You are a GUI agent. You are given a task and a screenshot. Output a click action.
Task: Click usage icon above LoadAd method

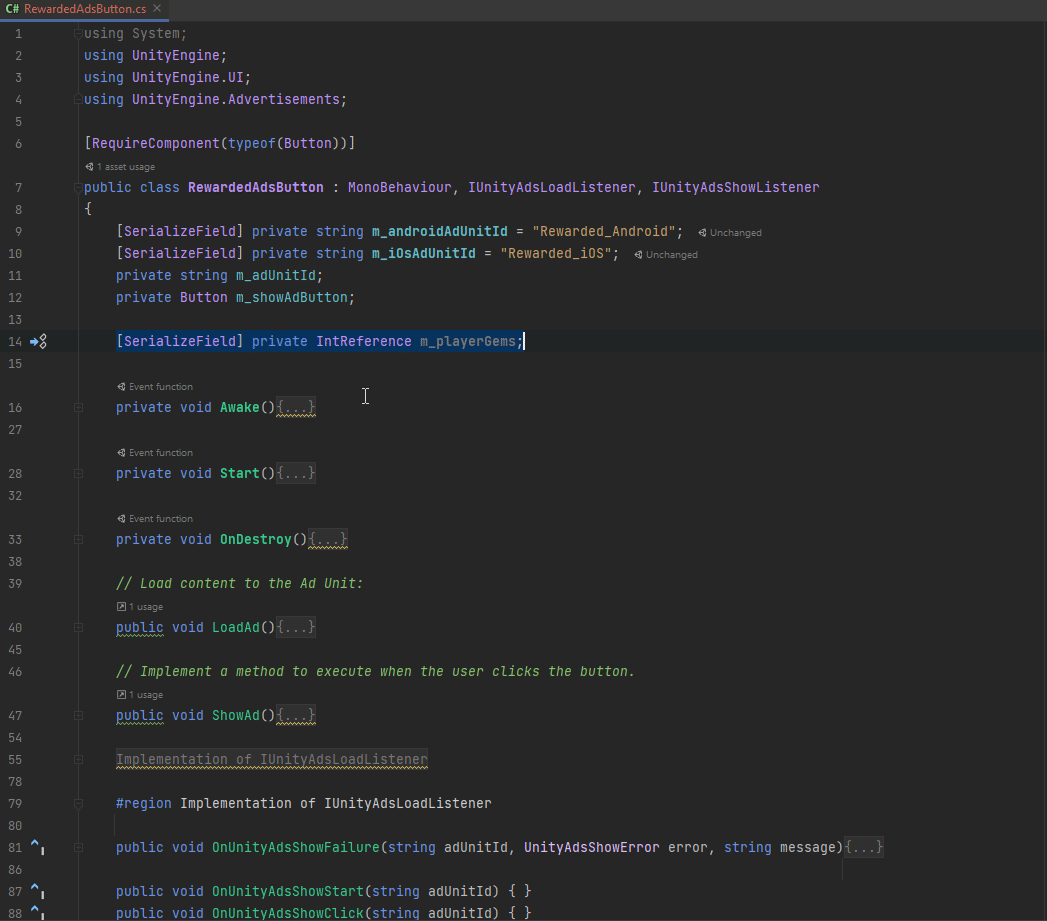(x=121, y=606)
